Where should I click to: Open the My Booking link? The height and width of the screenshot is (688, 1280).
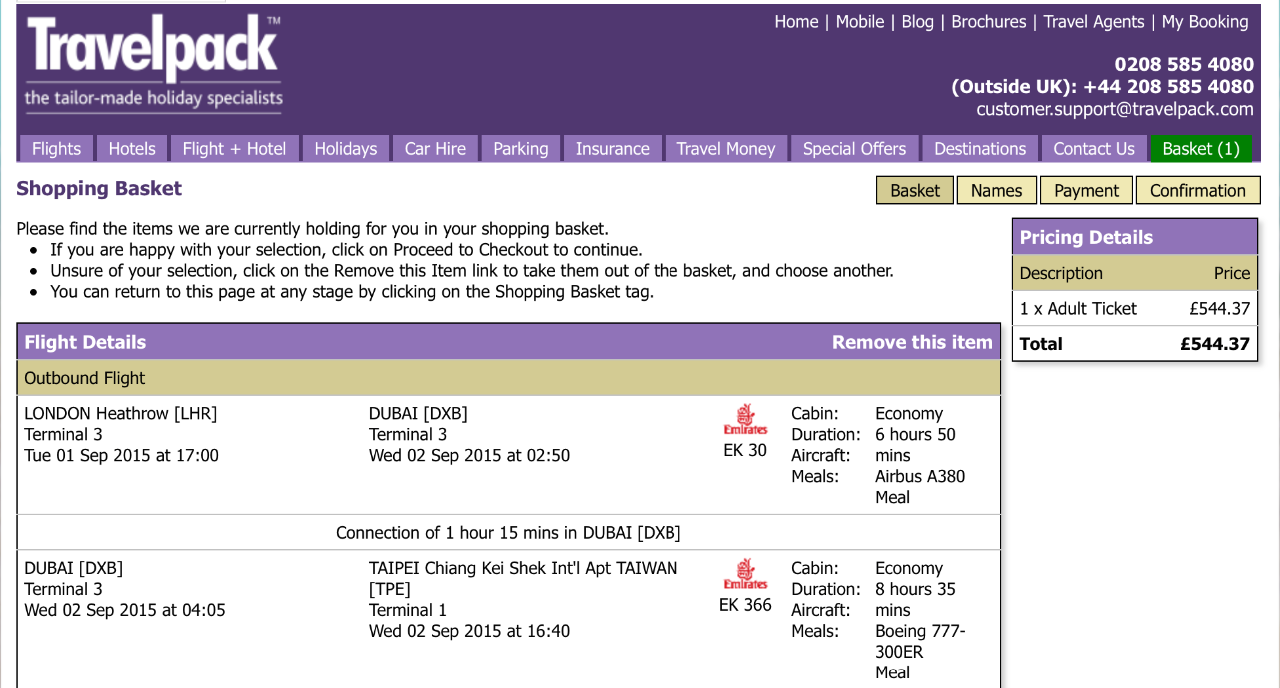pos(1205,22)
